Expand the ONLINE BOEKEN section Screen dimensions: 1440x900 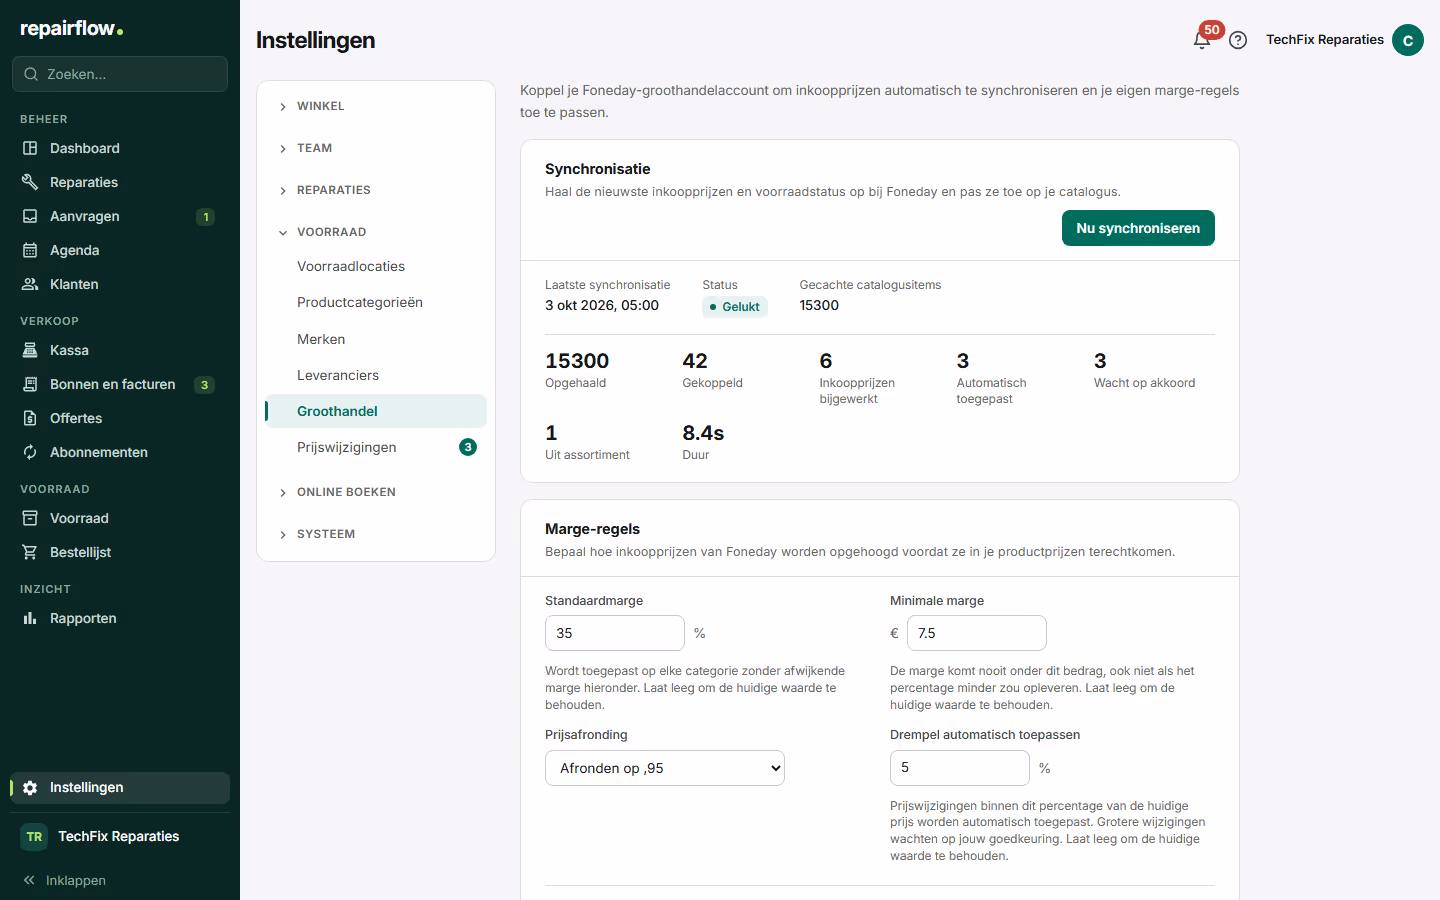[376, 492]
